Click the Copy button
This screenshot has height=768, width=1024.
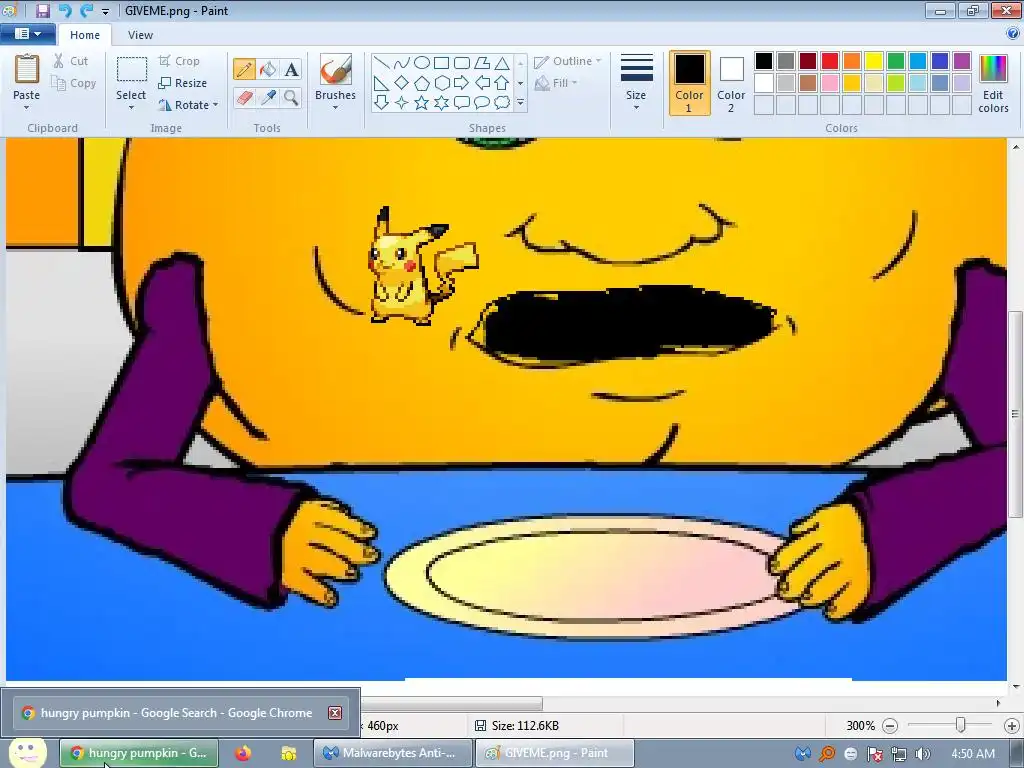[74, 83]
